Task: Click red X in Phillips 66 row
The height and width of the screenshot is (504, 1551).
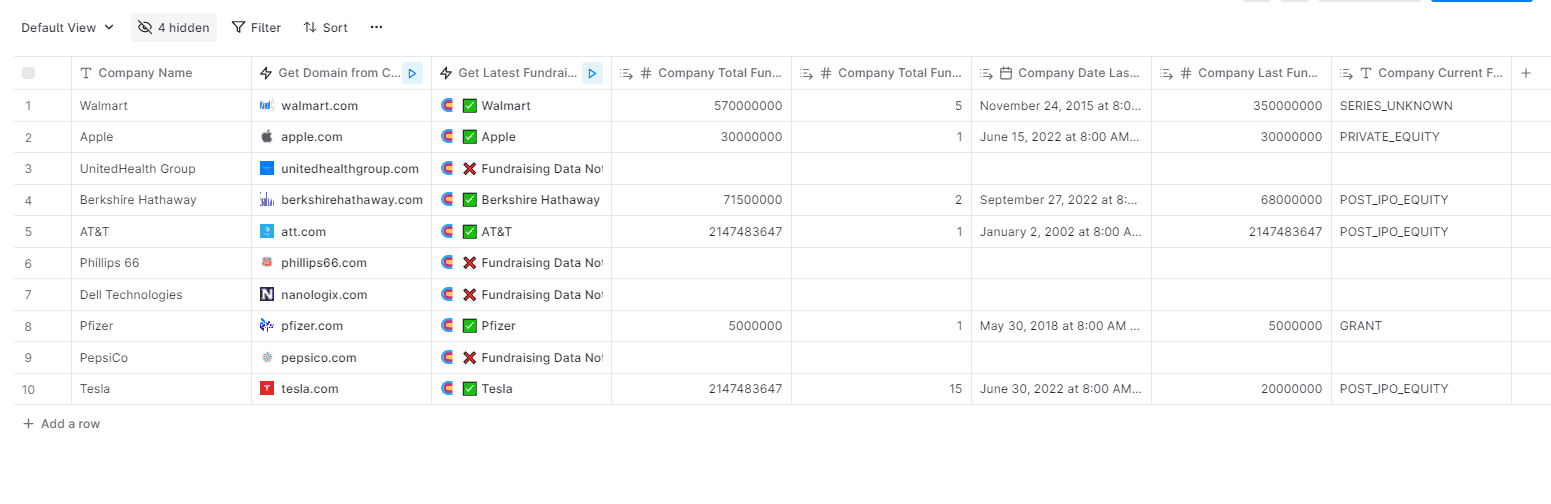Action: pos(469,263)
